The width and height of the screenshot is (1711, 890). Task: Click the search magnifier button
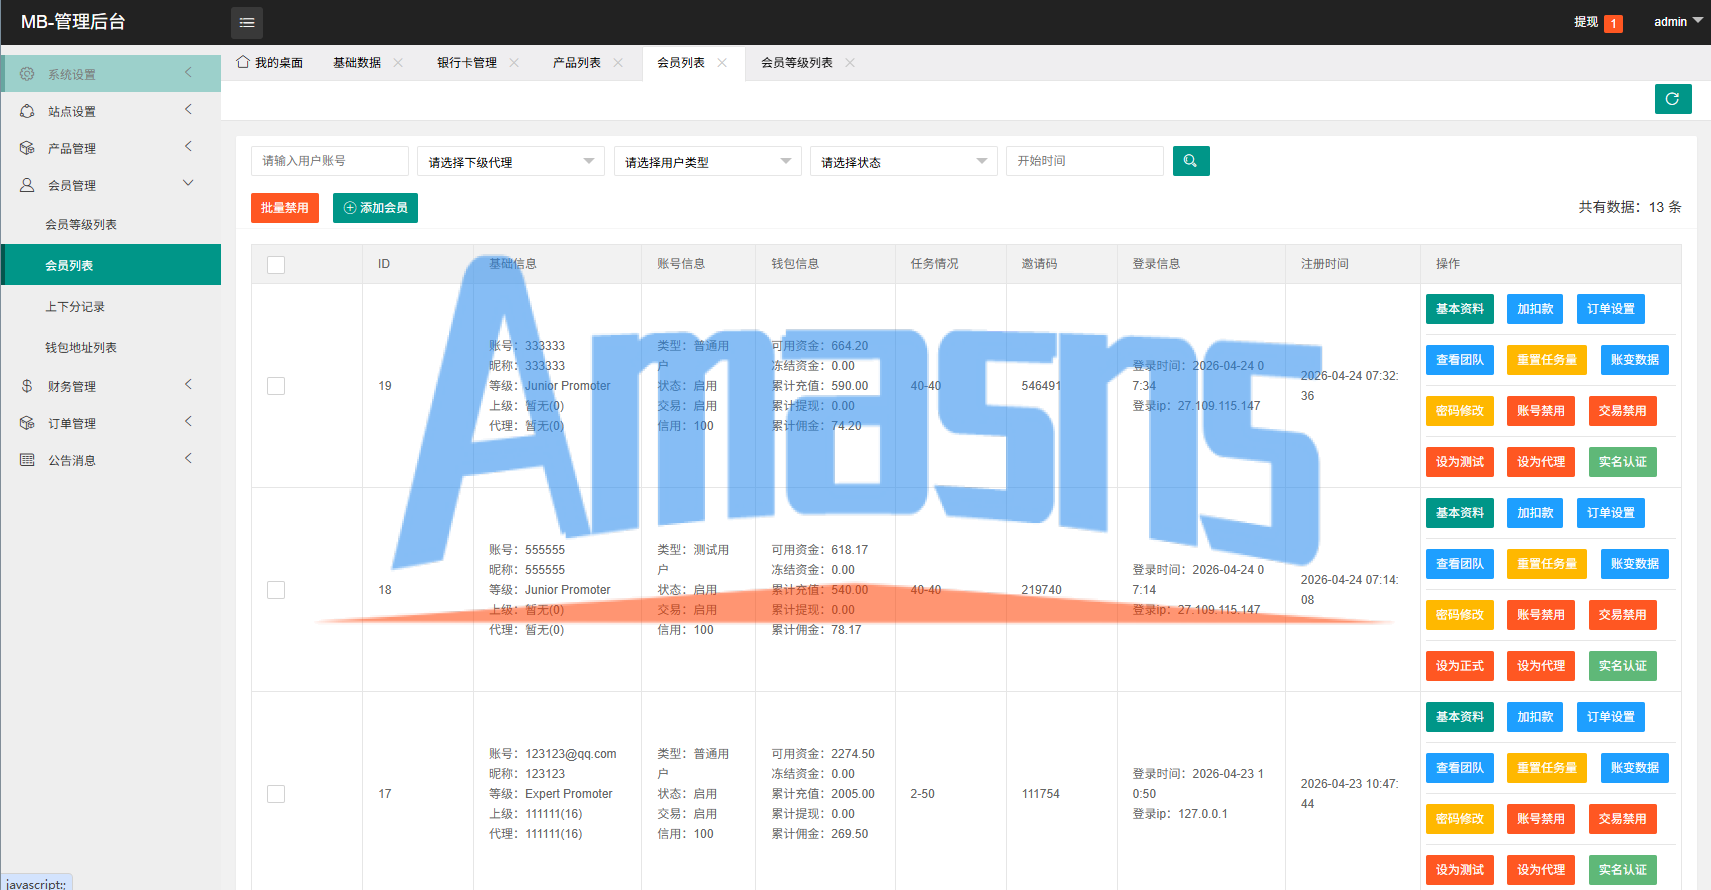tap(1191, 161)
